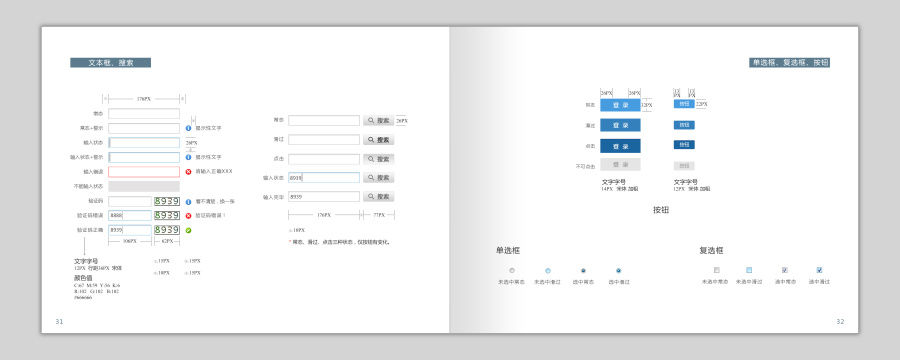
Task: Click the 看不清楚，换一张 text
Action: click(x=215, y=202)
